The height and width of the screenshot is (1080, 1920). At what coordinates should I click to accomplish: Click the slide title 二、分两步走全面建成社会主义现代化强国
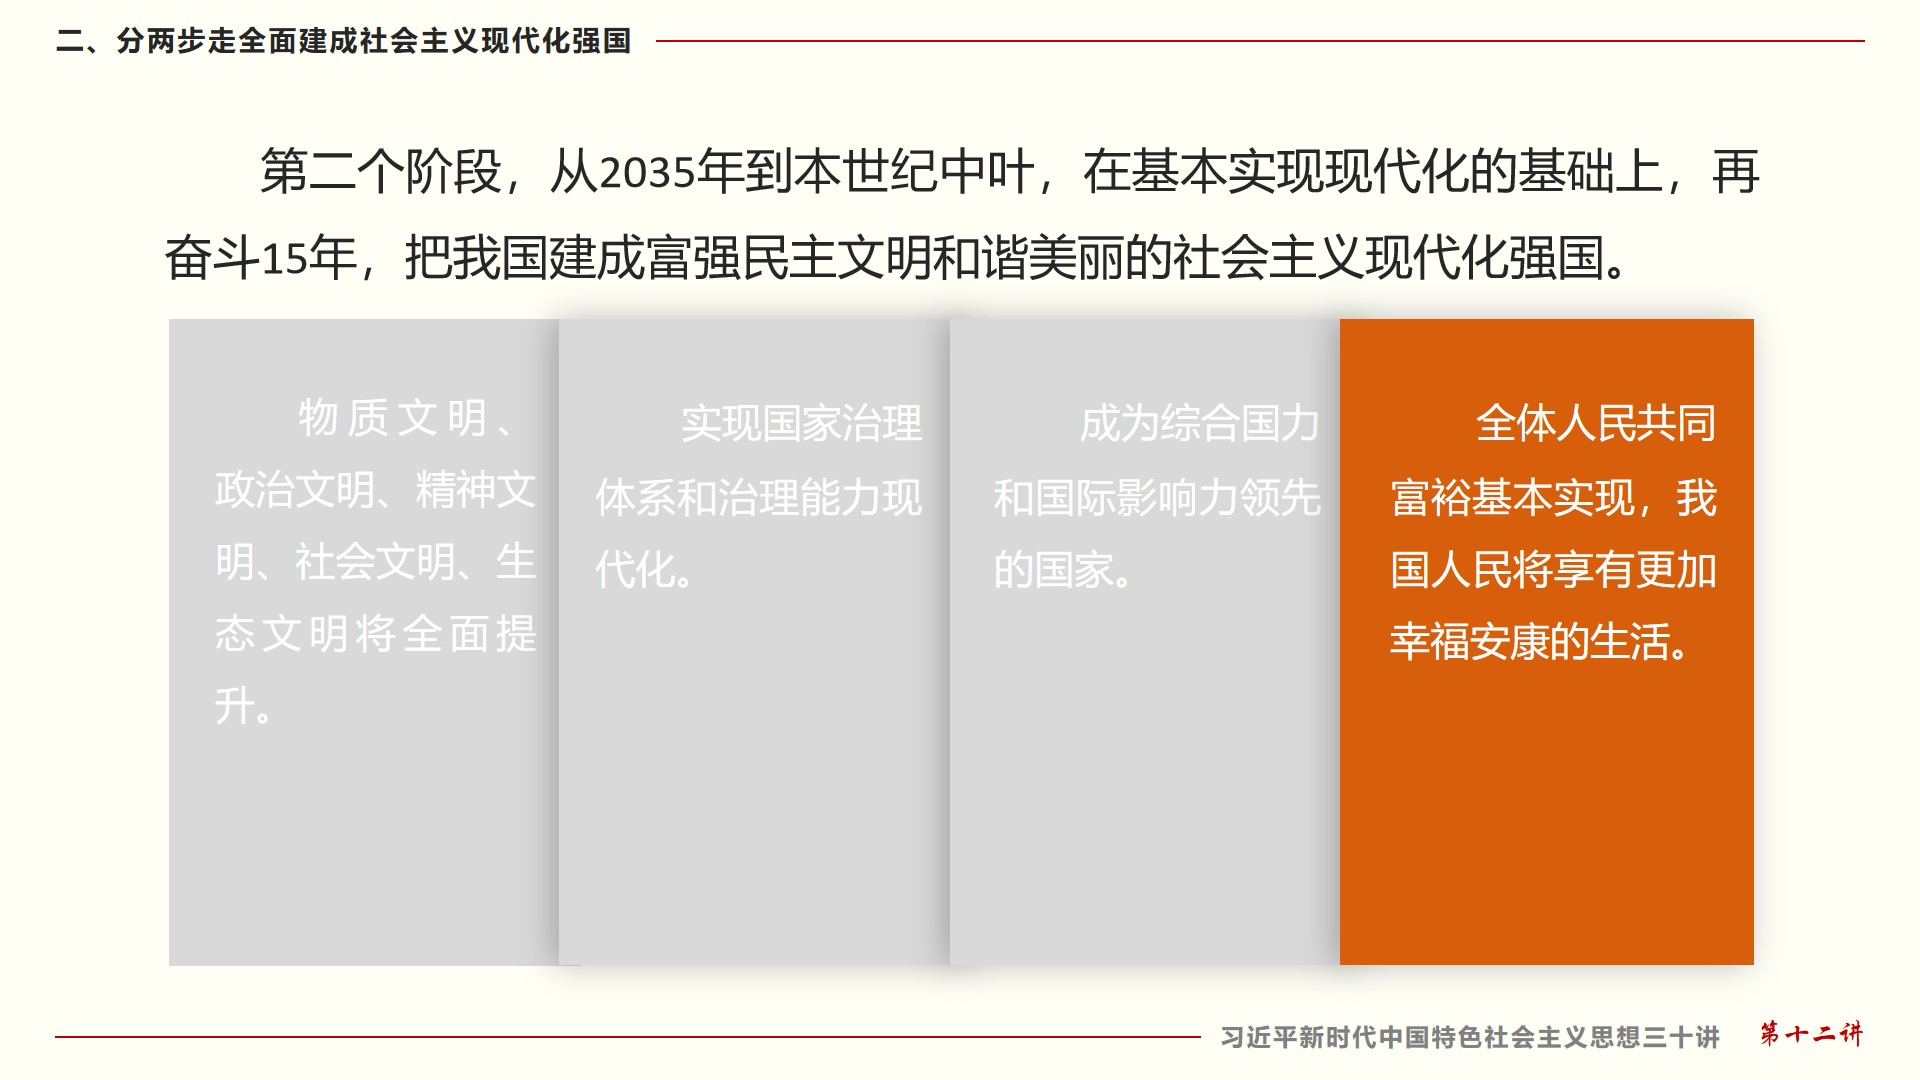coord(343,41)
